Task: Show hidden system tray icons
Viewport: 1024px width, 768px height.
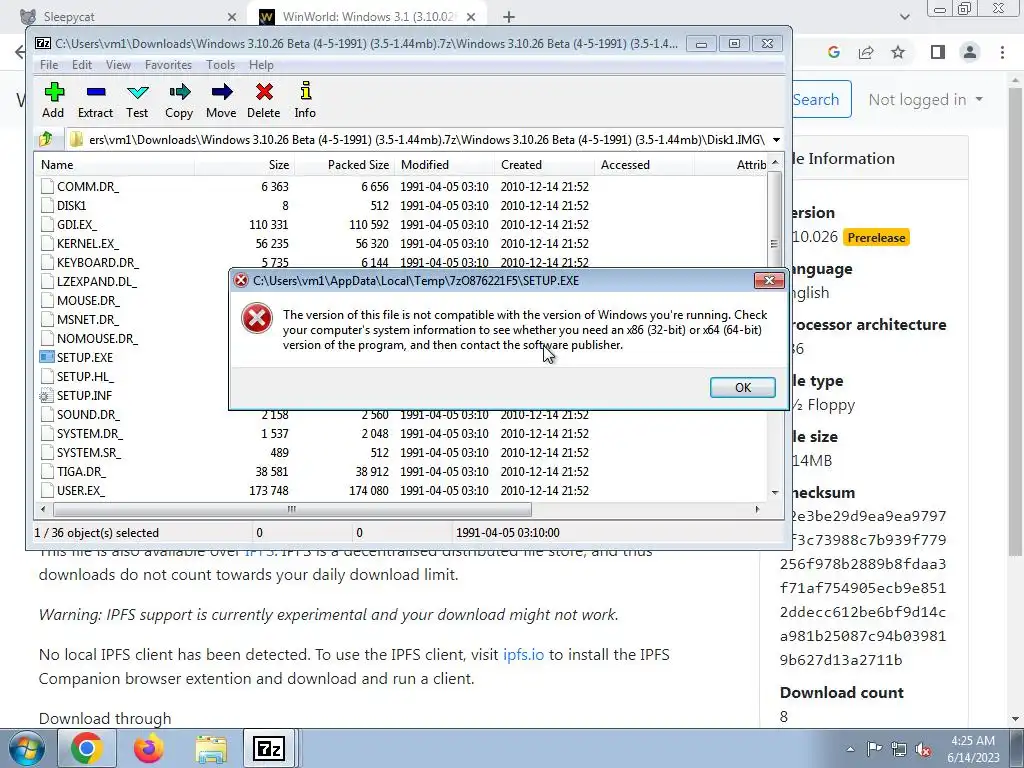Action: click(x=850, y=749)
